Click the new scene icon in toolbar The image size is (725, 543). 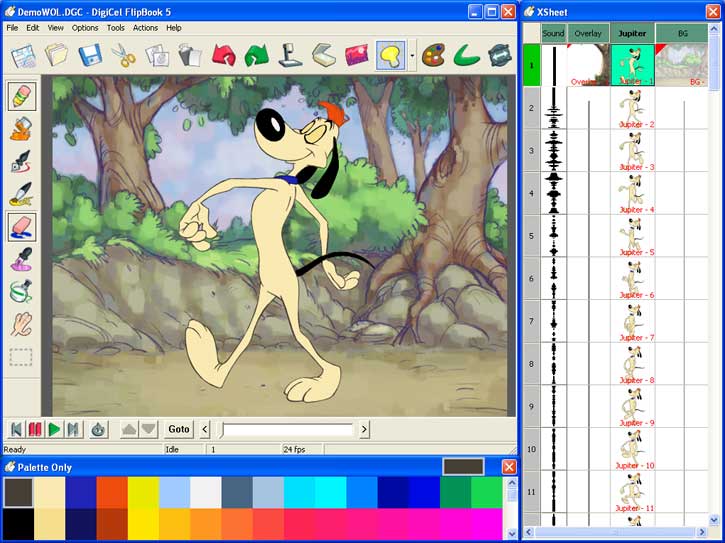pos(23,56)
